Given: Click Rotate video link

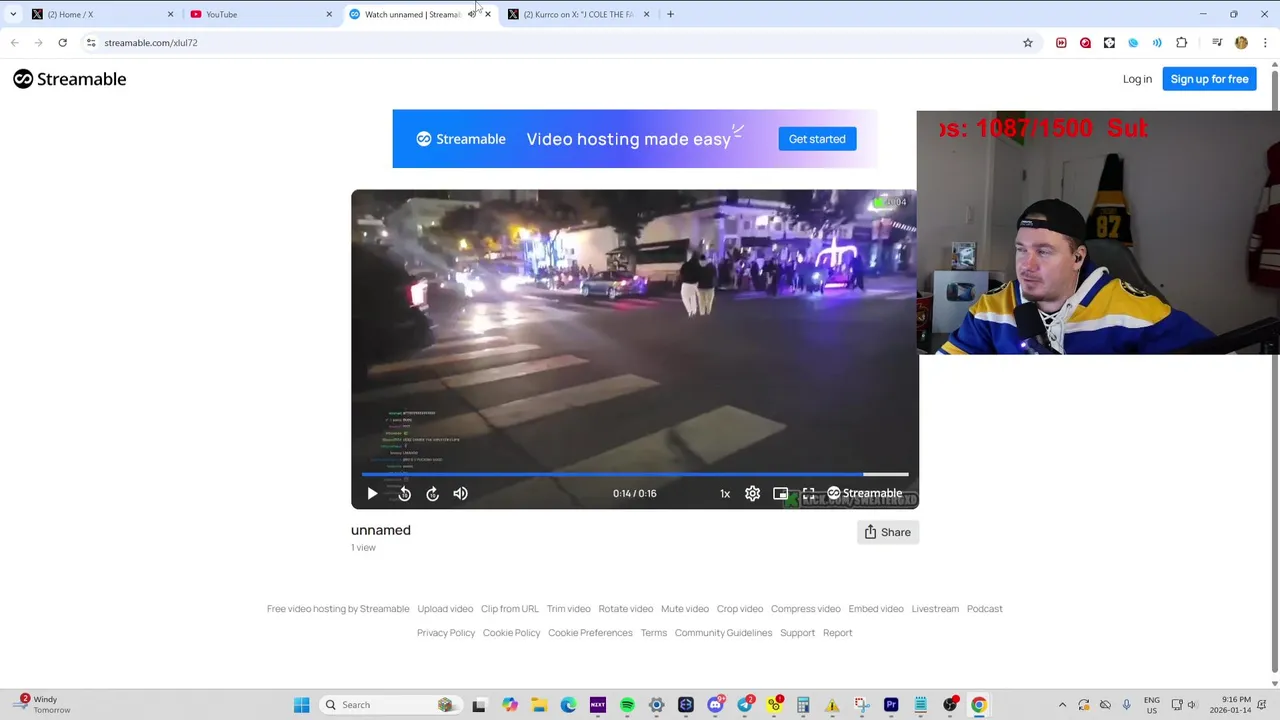Looking at the screenshot, I should click(x=626, y=609).
